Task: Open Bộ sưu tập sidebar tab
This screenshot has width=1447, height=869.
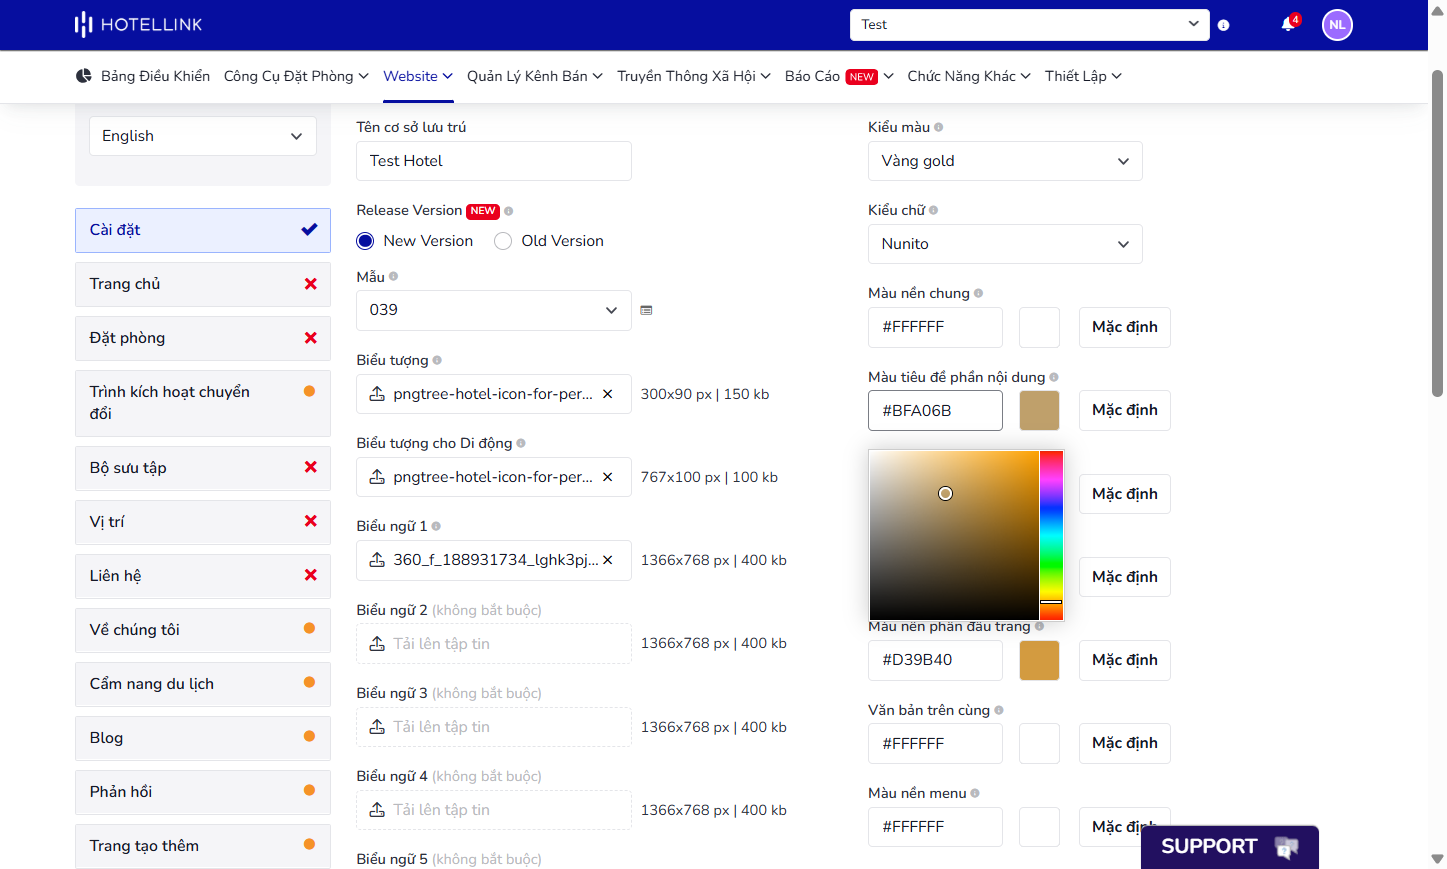Action: 203,468
